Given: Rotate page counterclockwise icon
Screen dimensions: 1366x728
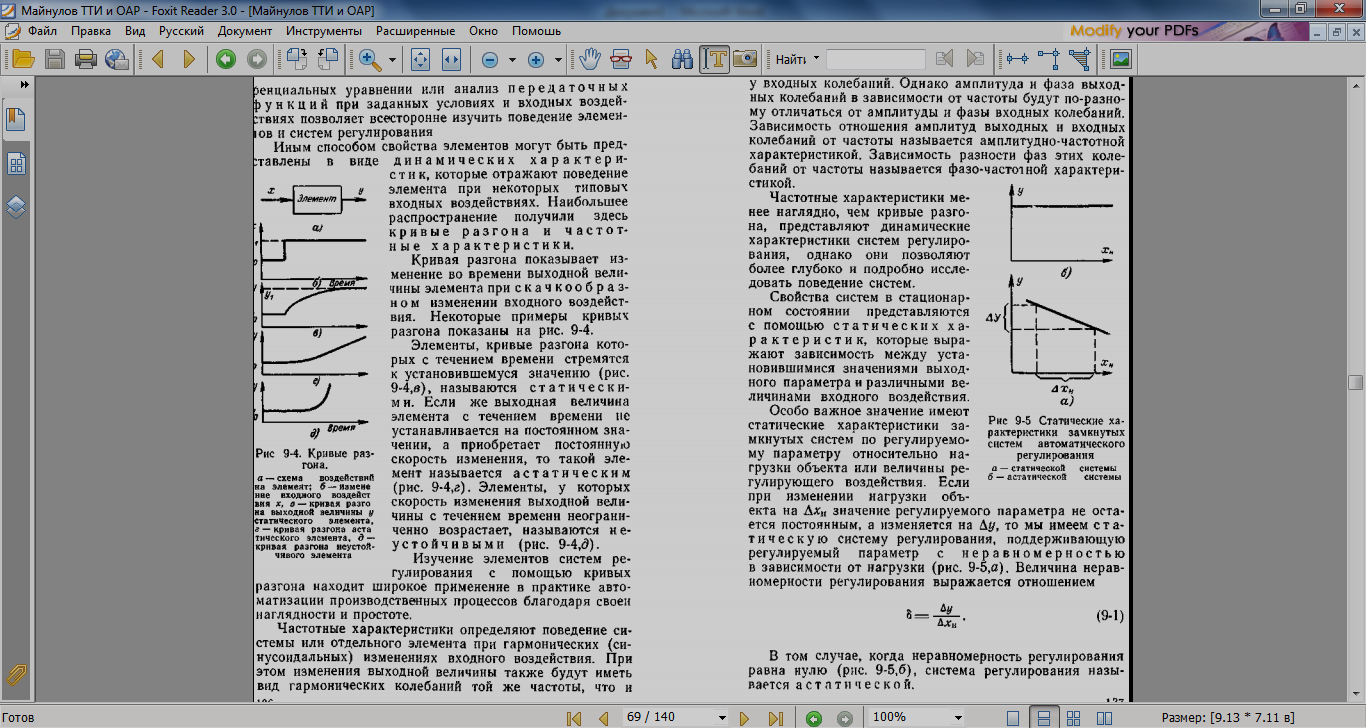Looking at the screenshot, I should tap(328, 59).
